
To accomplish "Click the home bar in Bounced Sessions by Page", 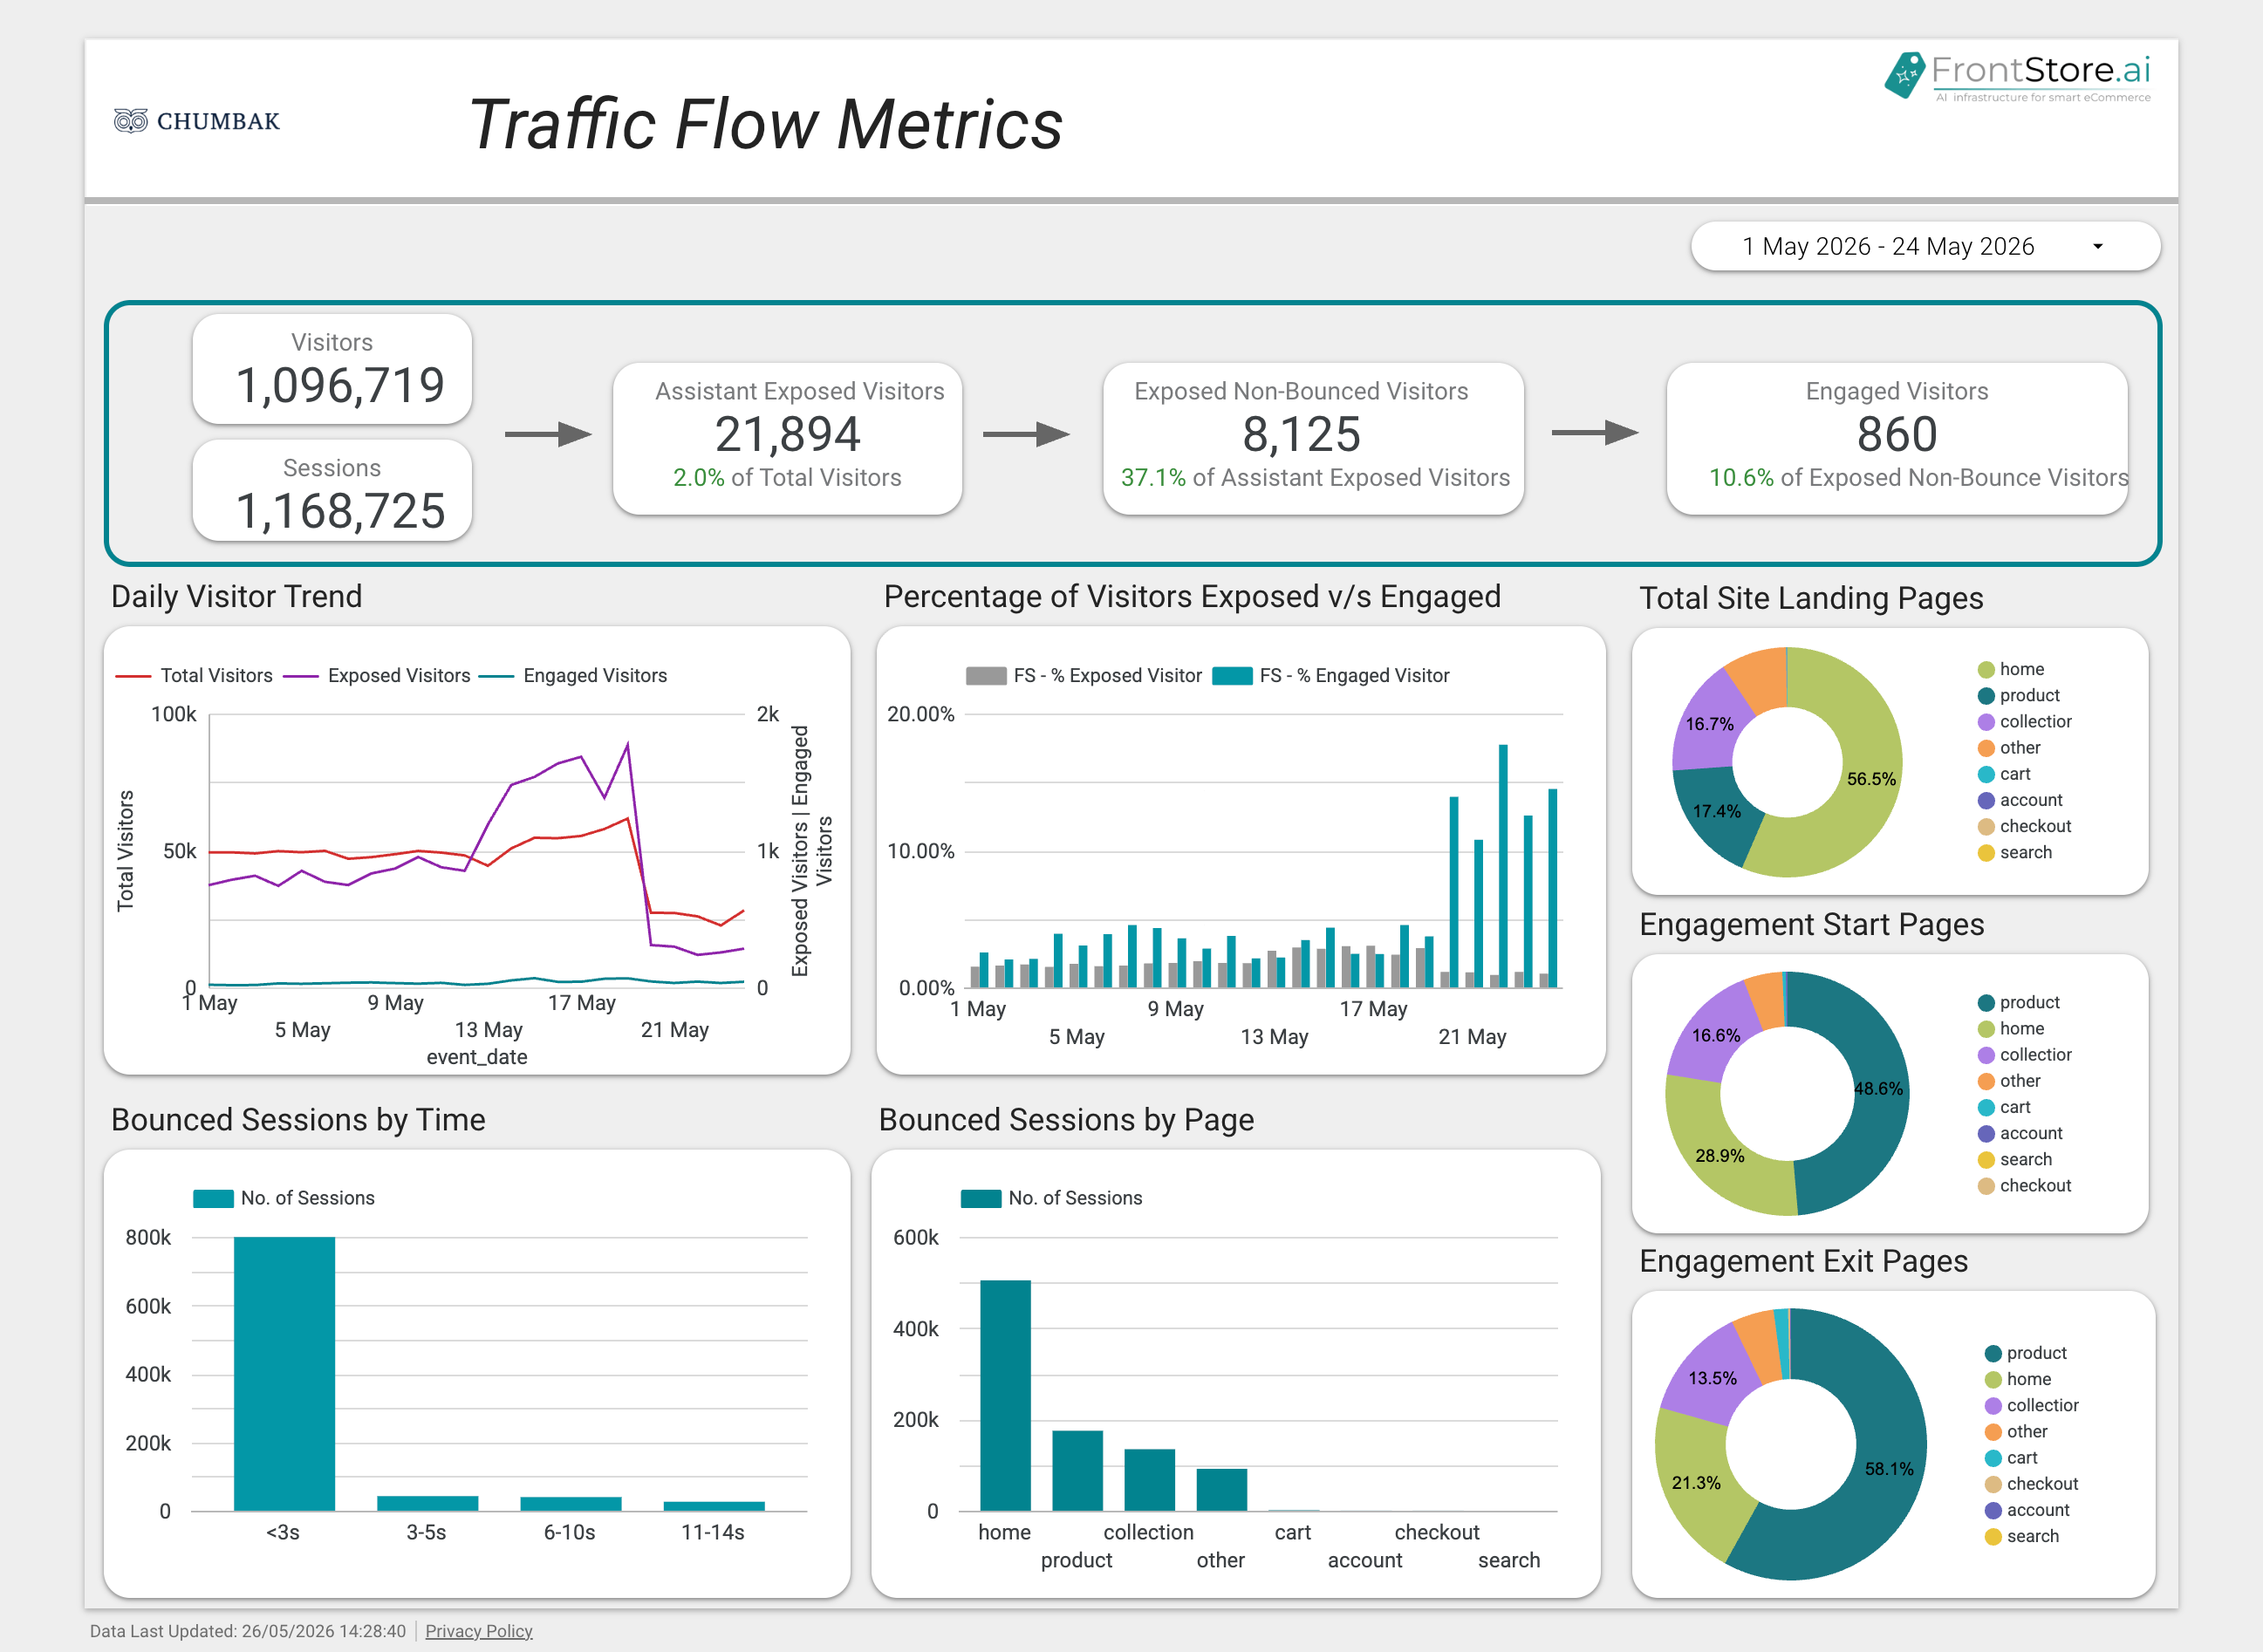I will point(1005,1396).
